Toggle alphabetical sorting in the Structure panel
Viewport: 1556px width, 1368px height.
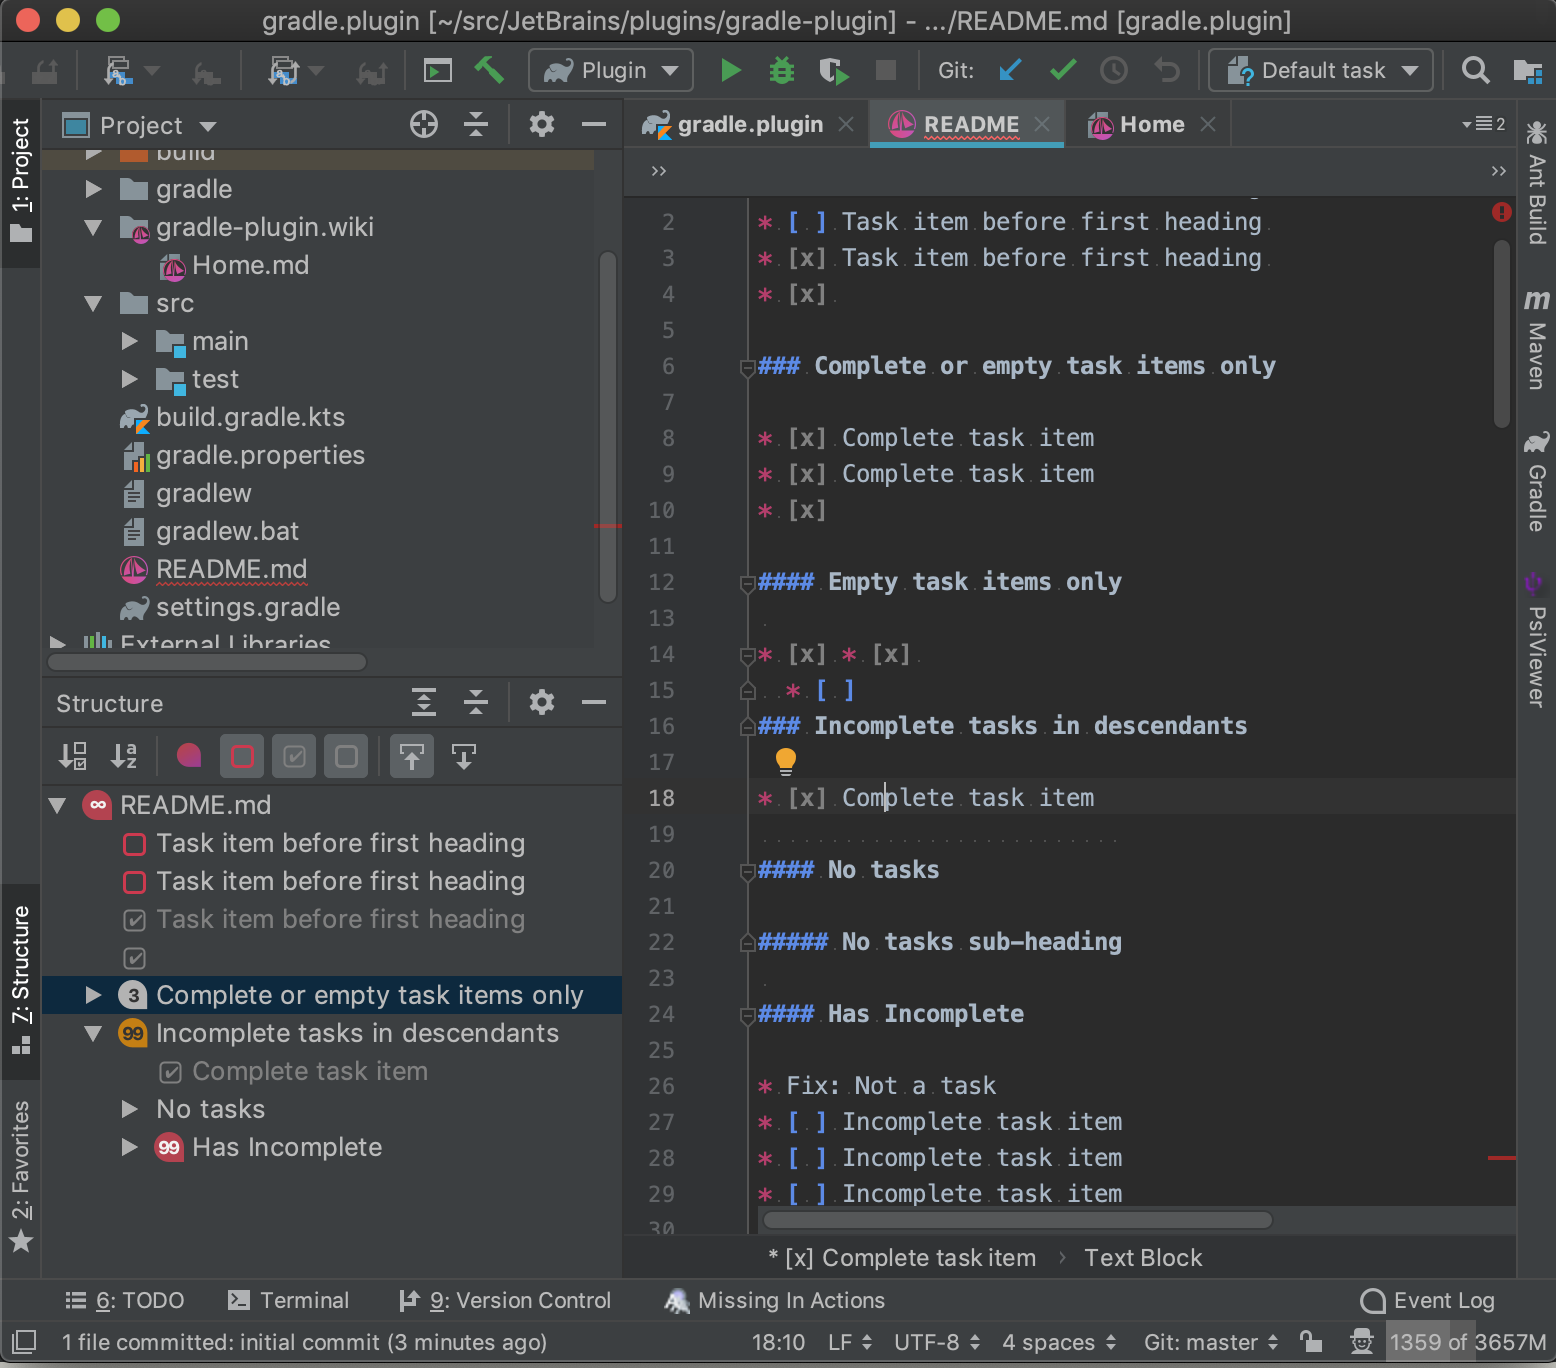[124, 756]
